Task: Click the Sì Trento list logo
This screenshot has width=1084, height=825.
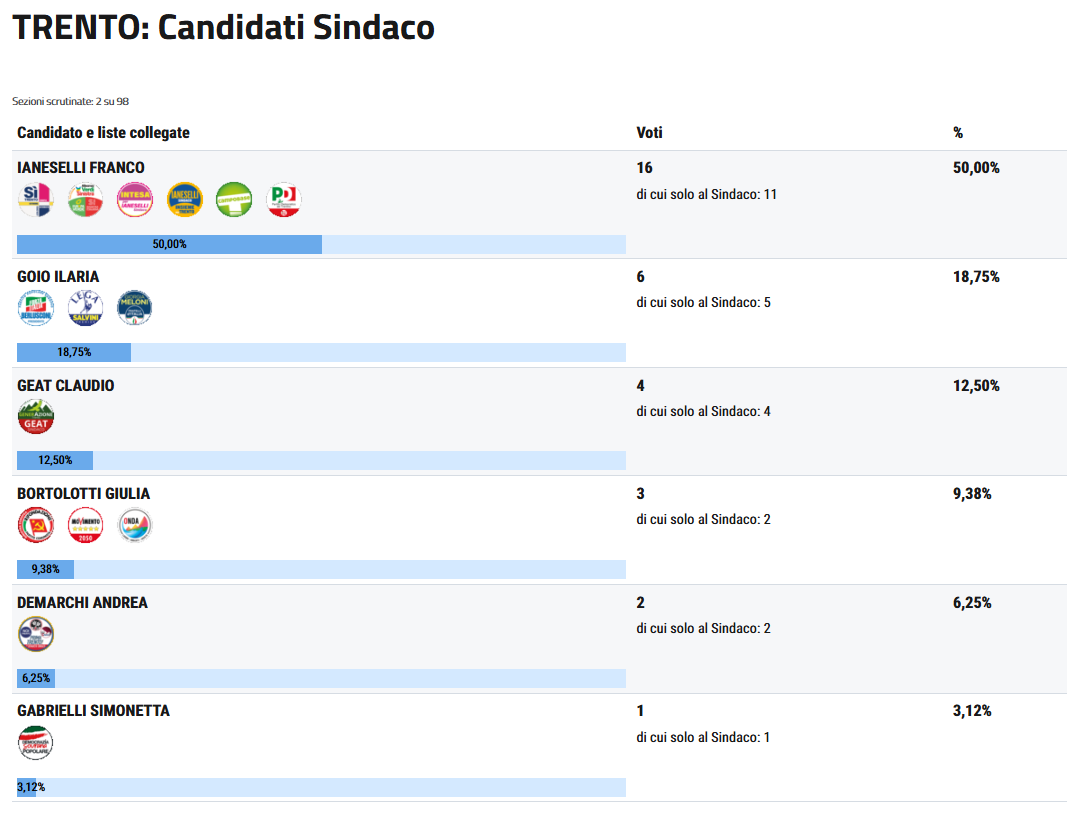Action: pos(36,200)
